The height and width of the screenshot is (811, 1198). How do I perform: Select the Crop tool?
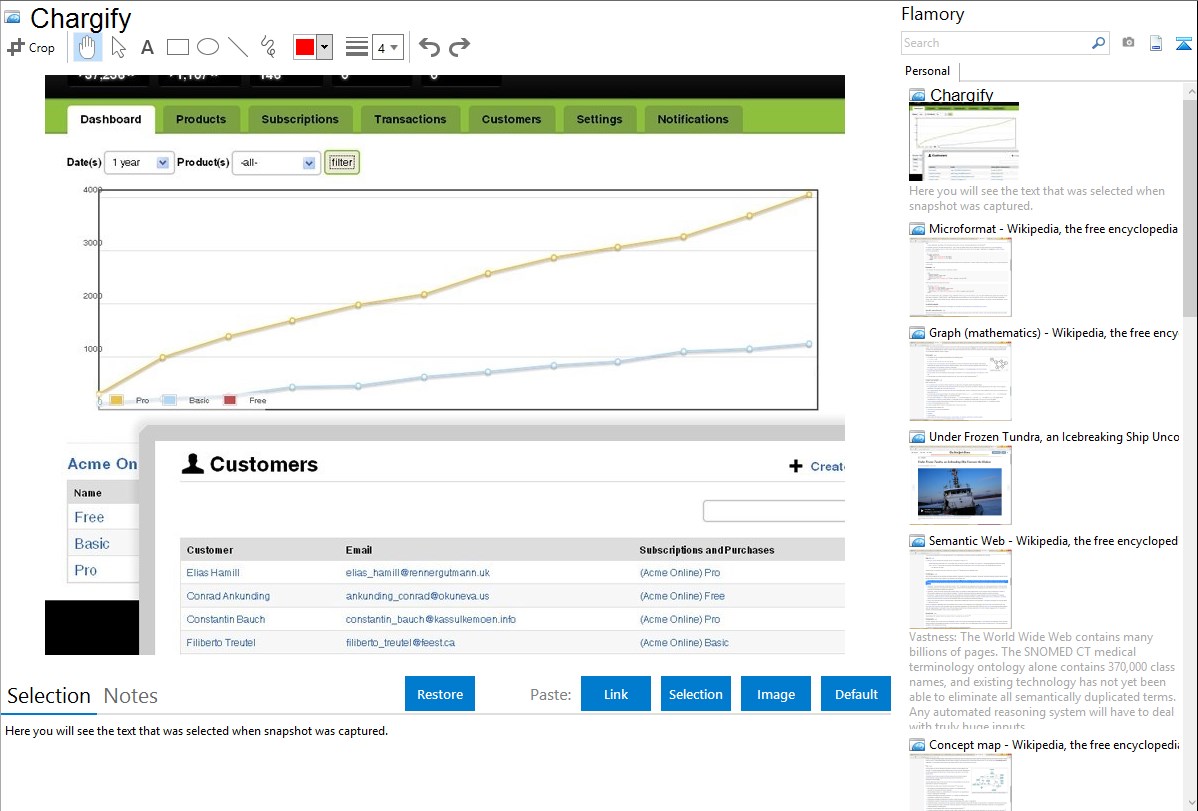[x=31, y=47]
